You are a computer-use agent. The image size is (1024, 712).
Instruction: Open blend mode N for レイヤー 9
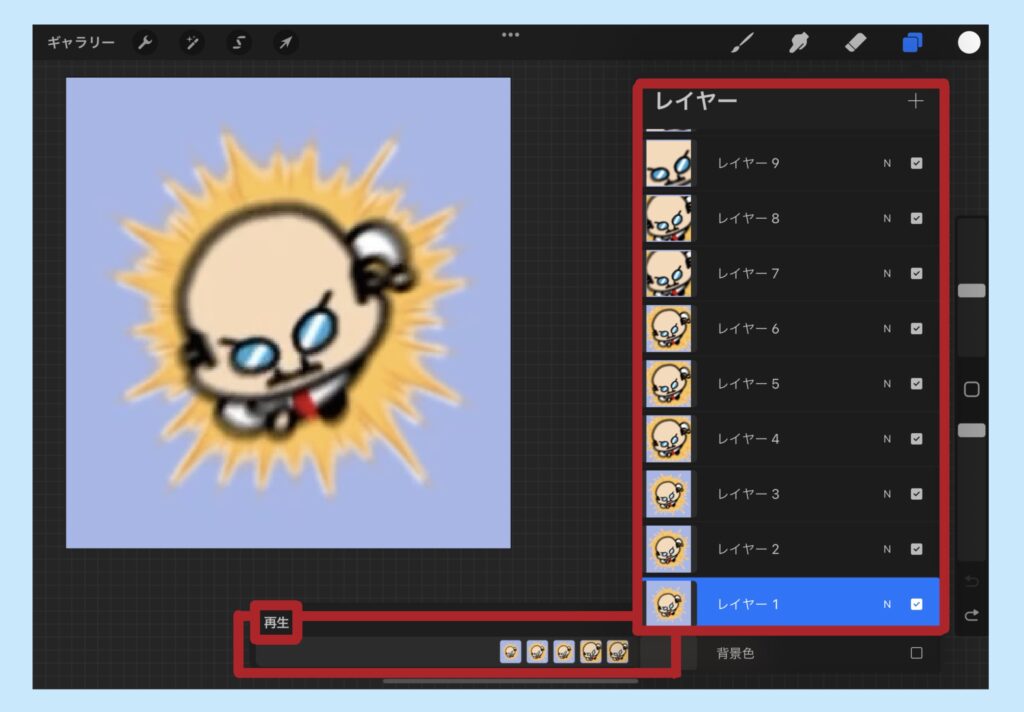(x=887, y=163)
